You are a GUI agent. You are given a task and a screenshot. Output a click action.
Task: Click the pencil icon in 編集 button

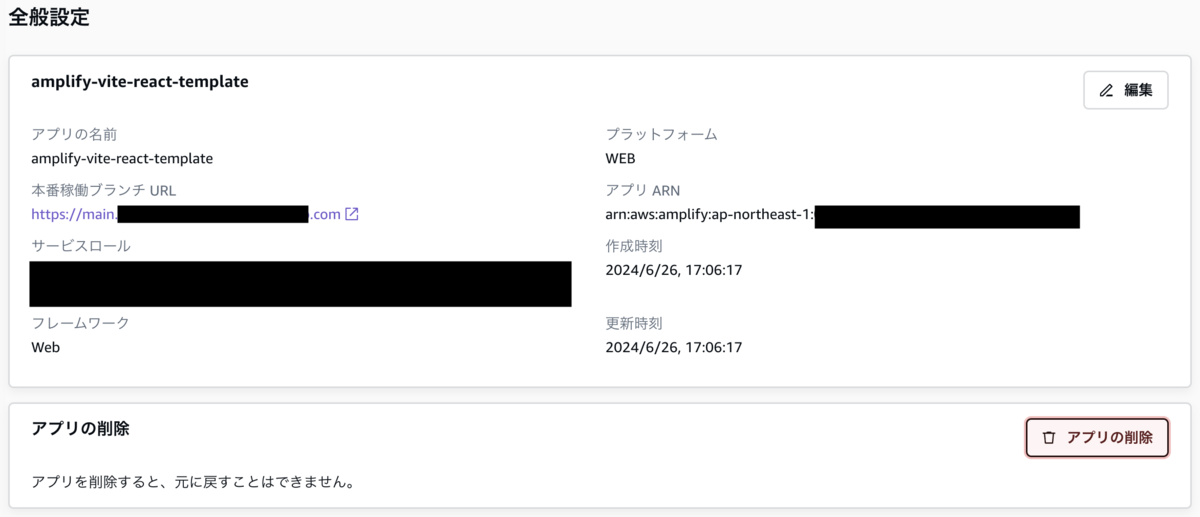tap(1106, 91)
